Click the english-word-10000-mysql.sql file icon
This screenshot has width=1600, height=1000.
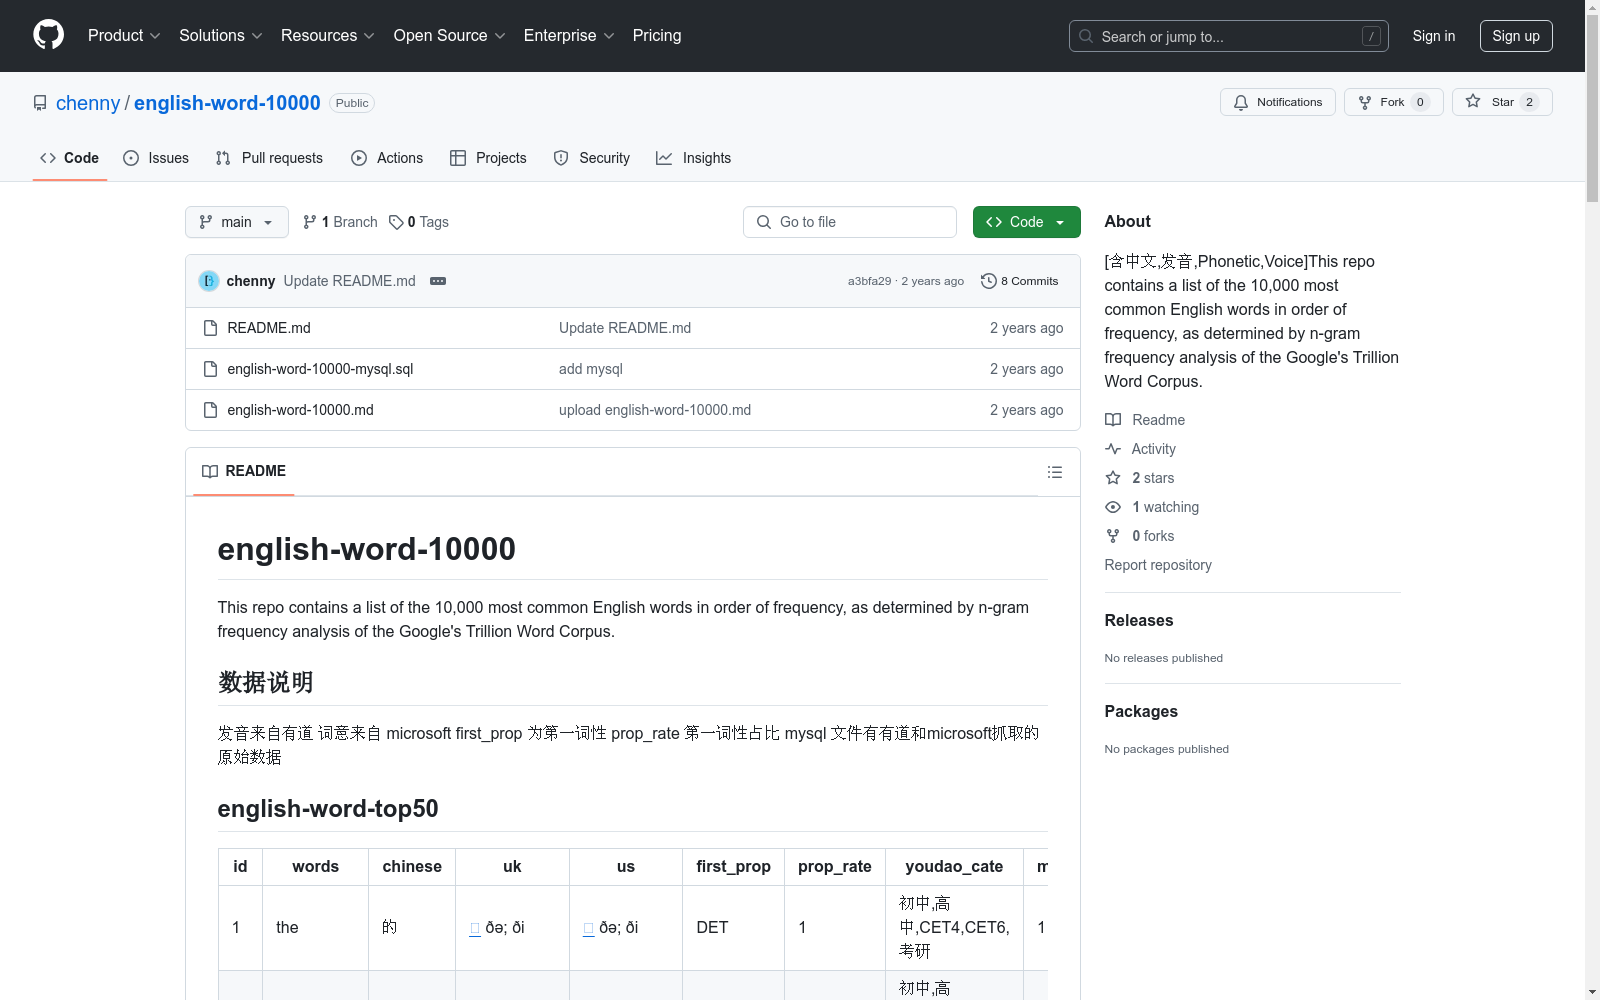pos(210,369)
